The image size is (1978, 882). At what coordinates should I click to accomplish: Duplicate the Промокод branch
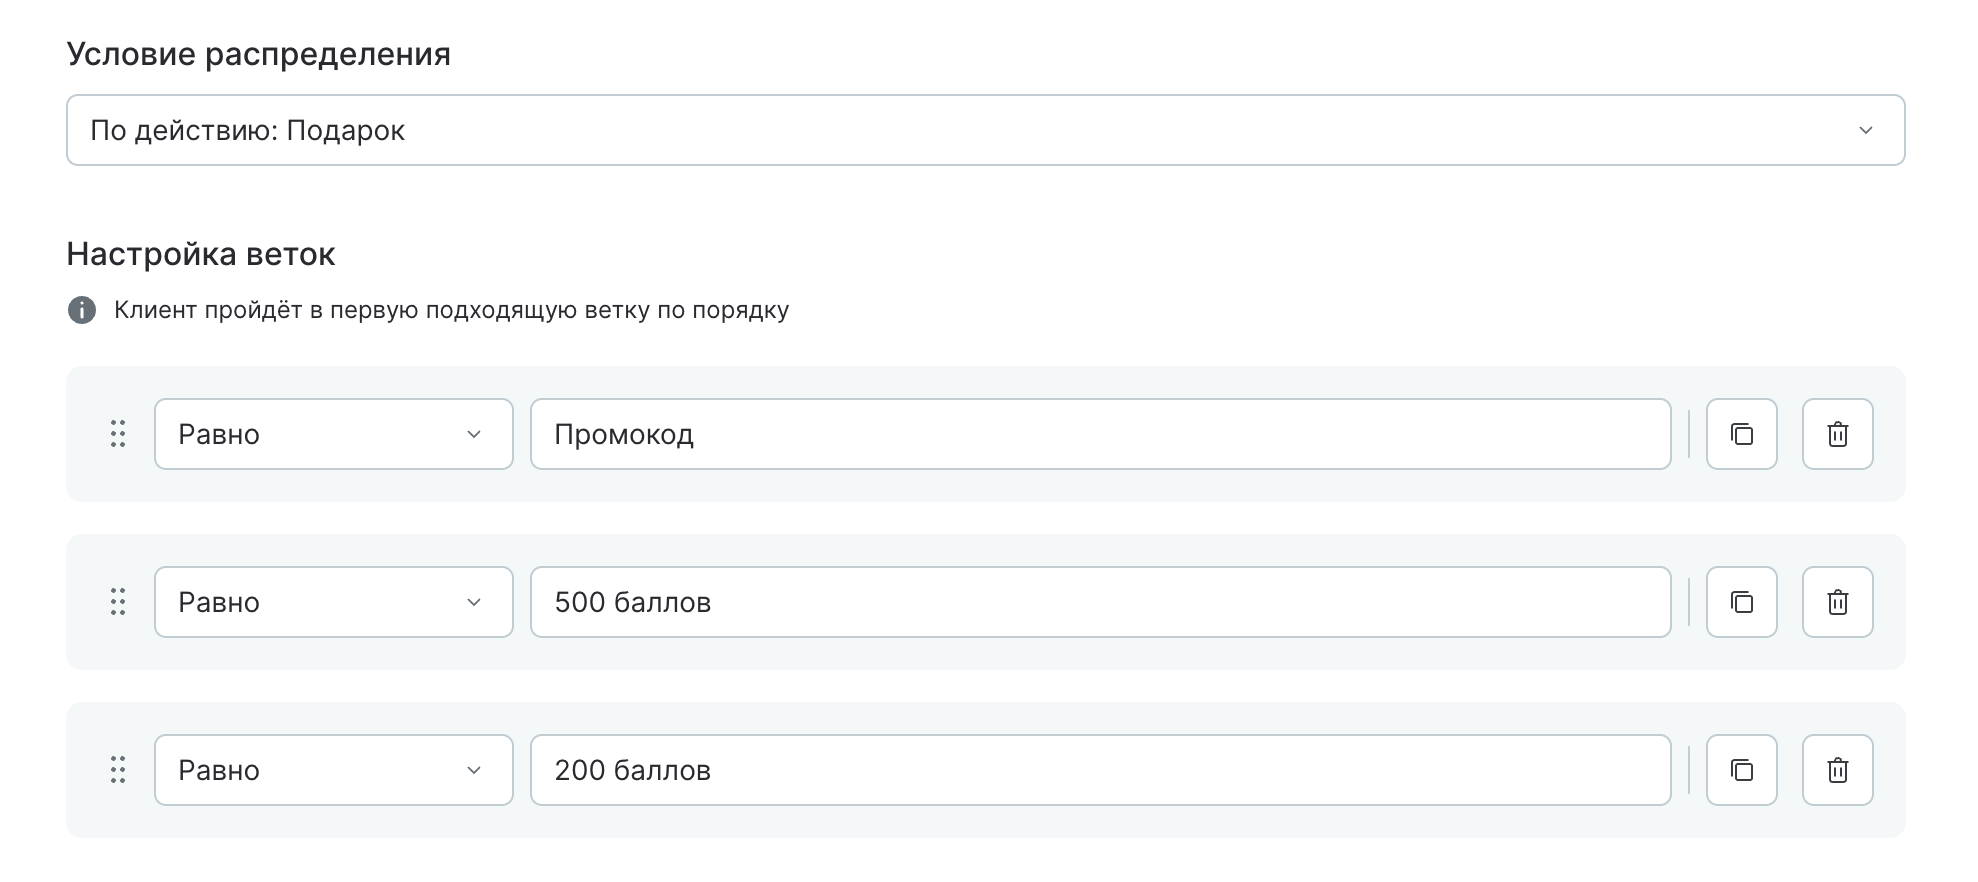1741,434
